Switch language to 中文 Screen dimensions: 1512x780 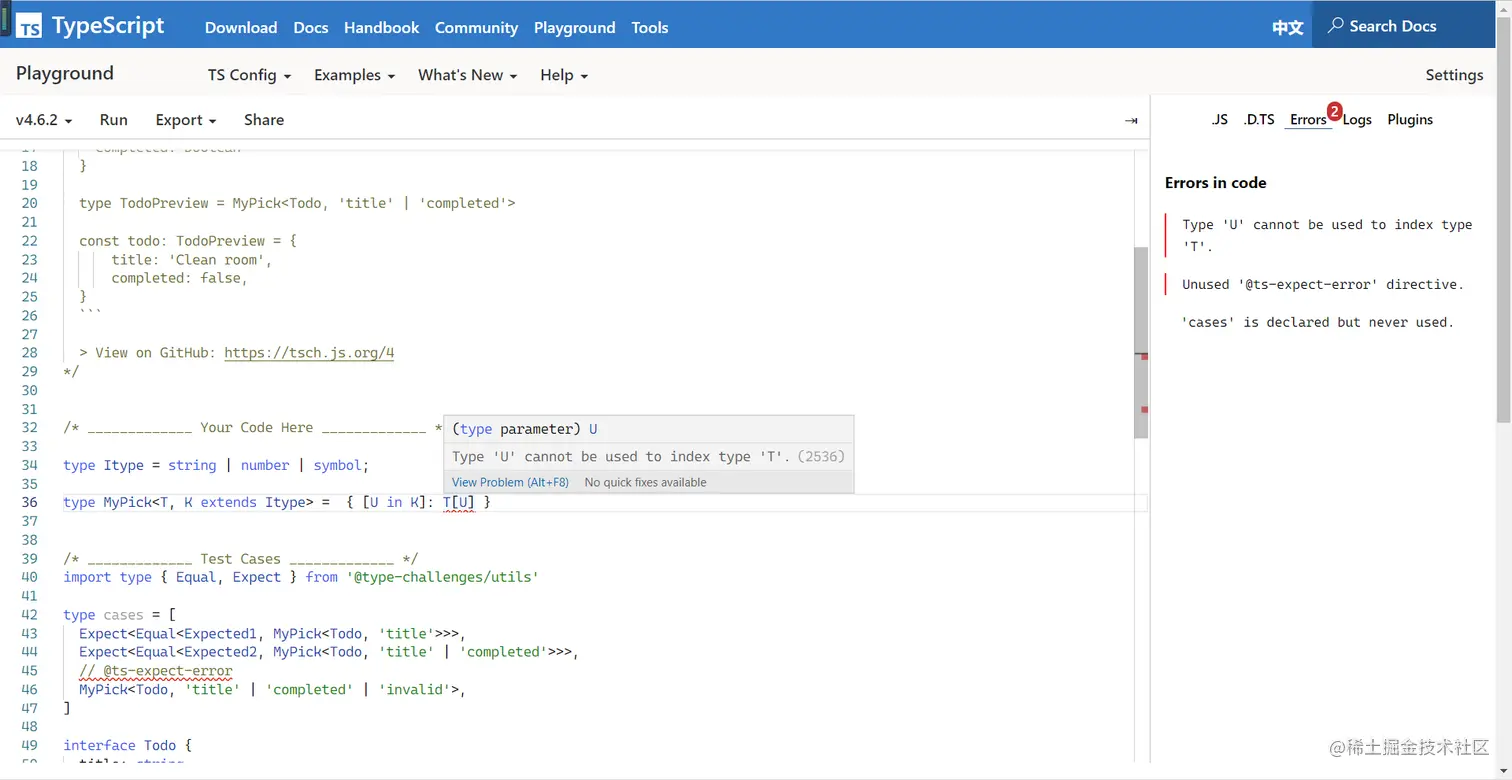point(1288,27)
